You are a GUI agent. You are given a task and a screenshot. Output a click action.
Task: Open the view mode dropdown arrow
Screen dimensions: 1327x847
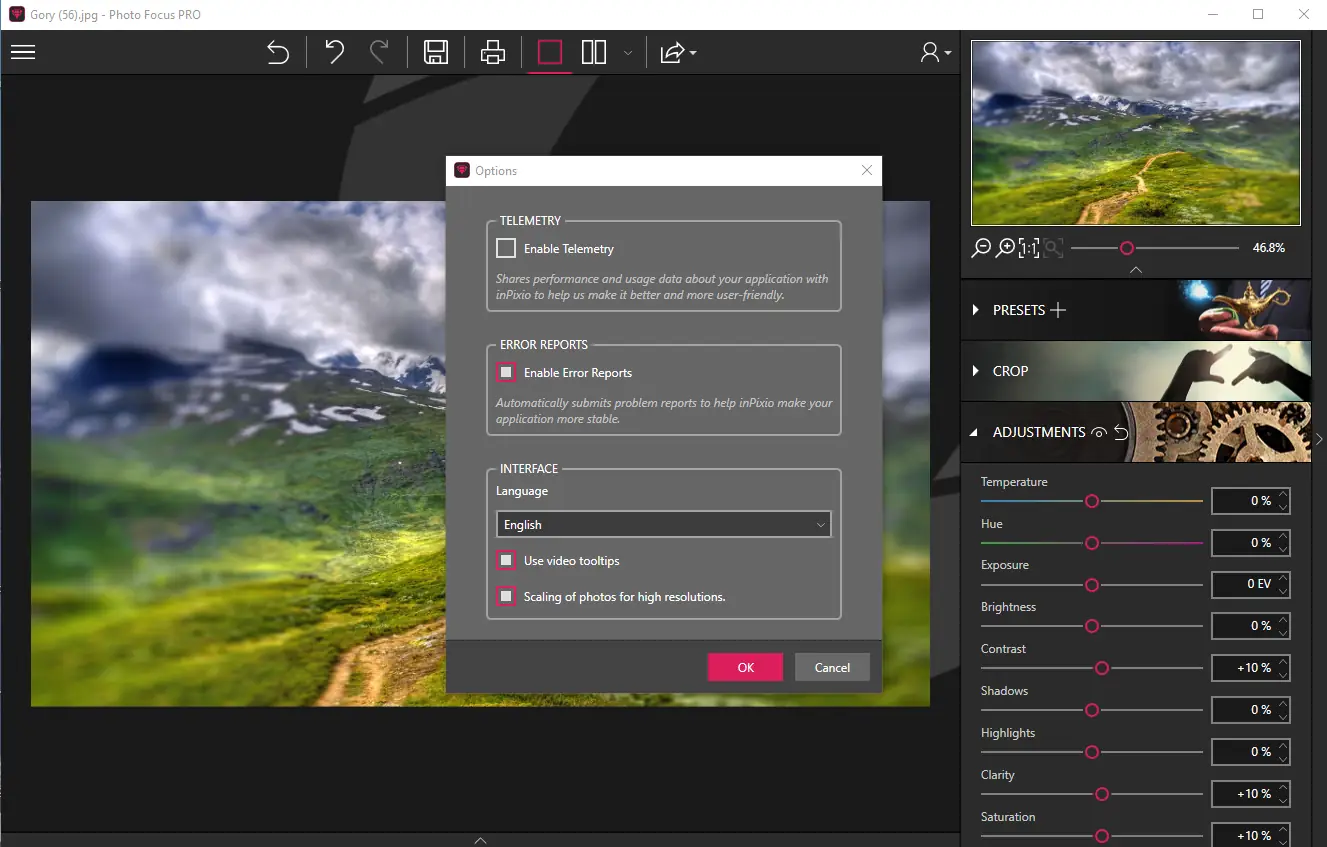point(627,53)
